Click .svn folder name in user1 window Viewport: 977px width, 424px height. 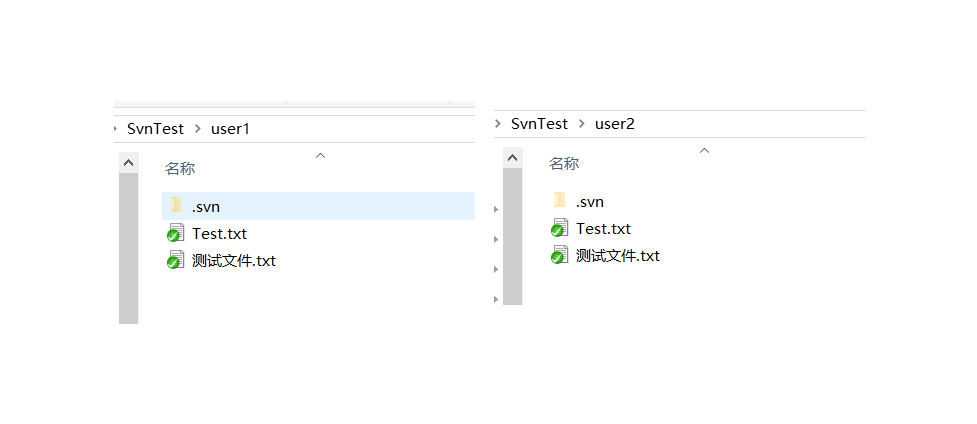tap(206, 206)
